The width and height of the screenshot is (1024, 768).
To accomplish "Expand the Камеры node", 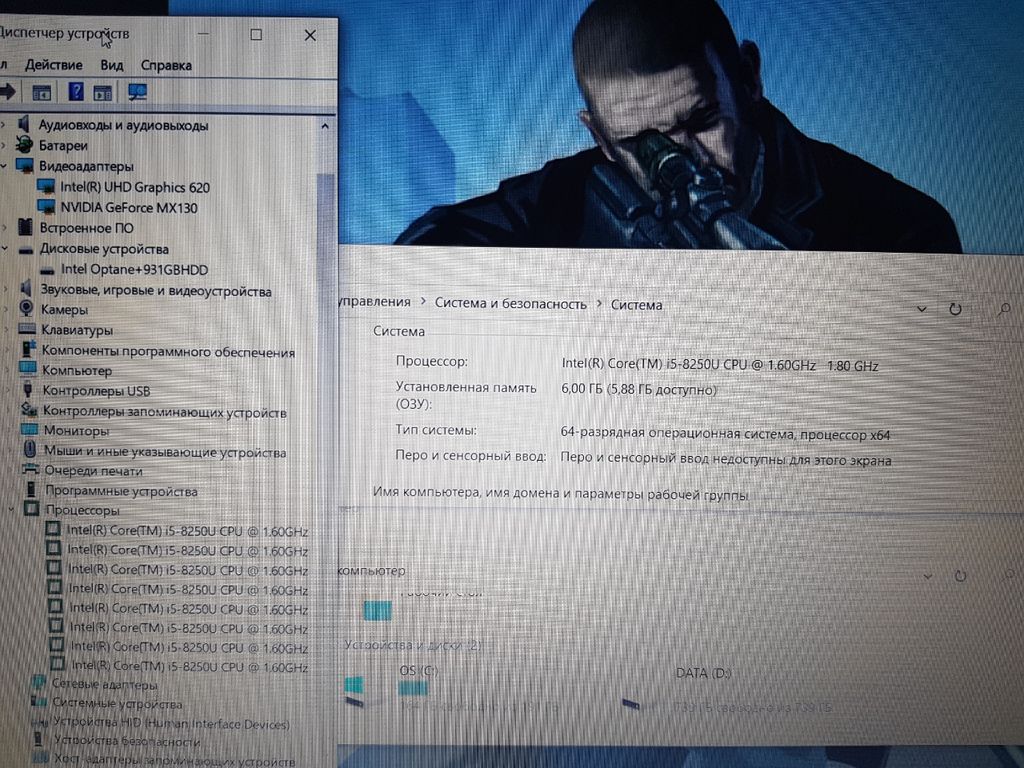I will 6,309.
